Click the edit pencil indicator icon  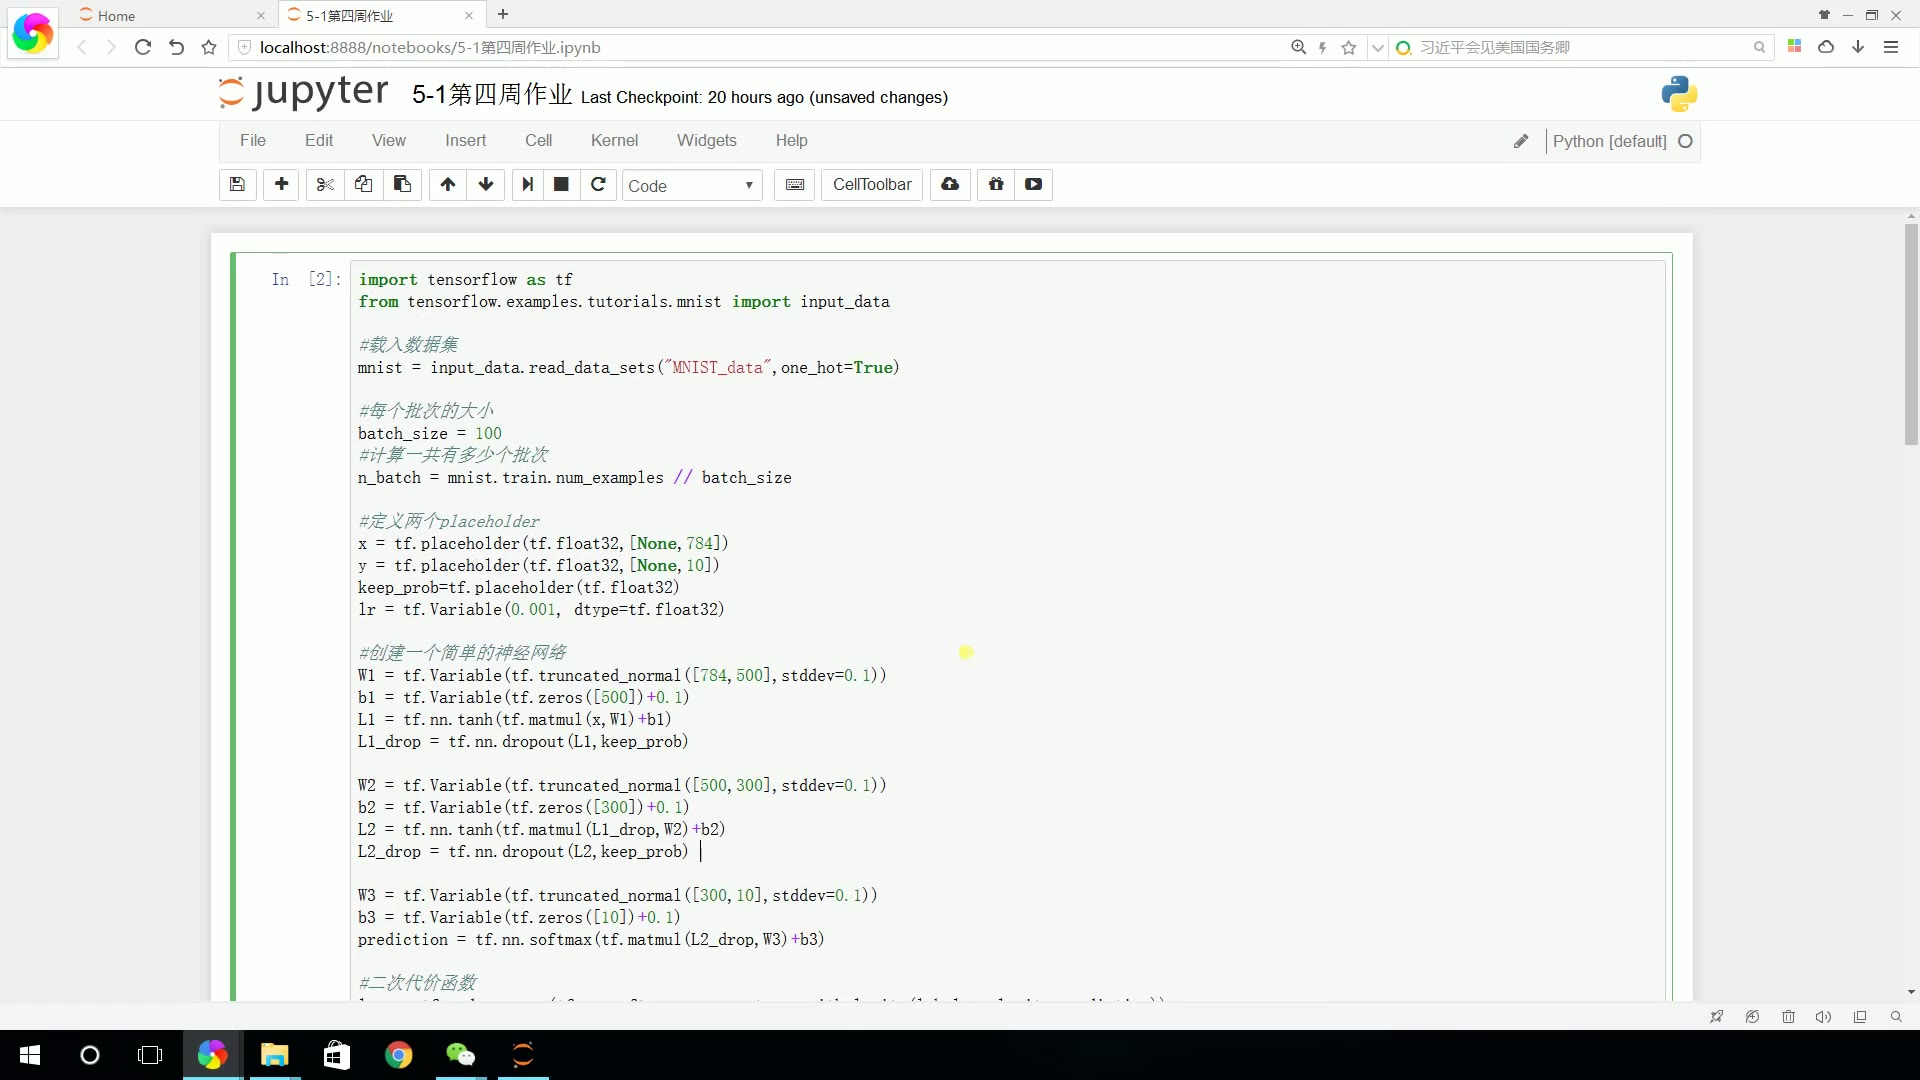[x=1521, y=141]
